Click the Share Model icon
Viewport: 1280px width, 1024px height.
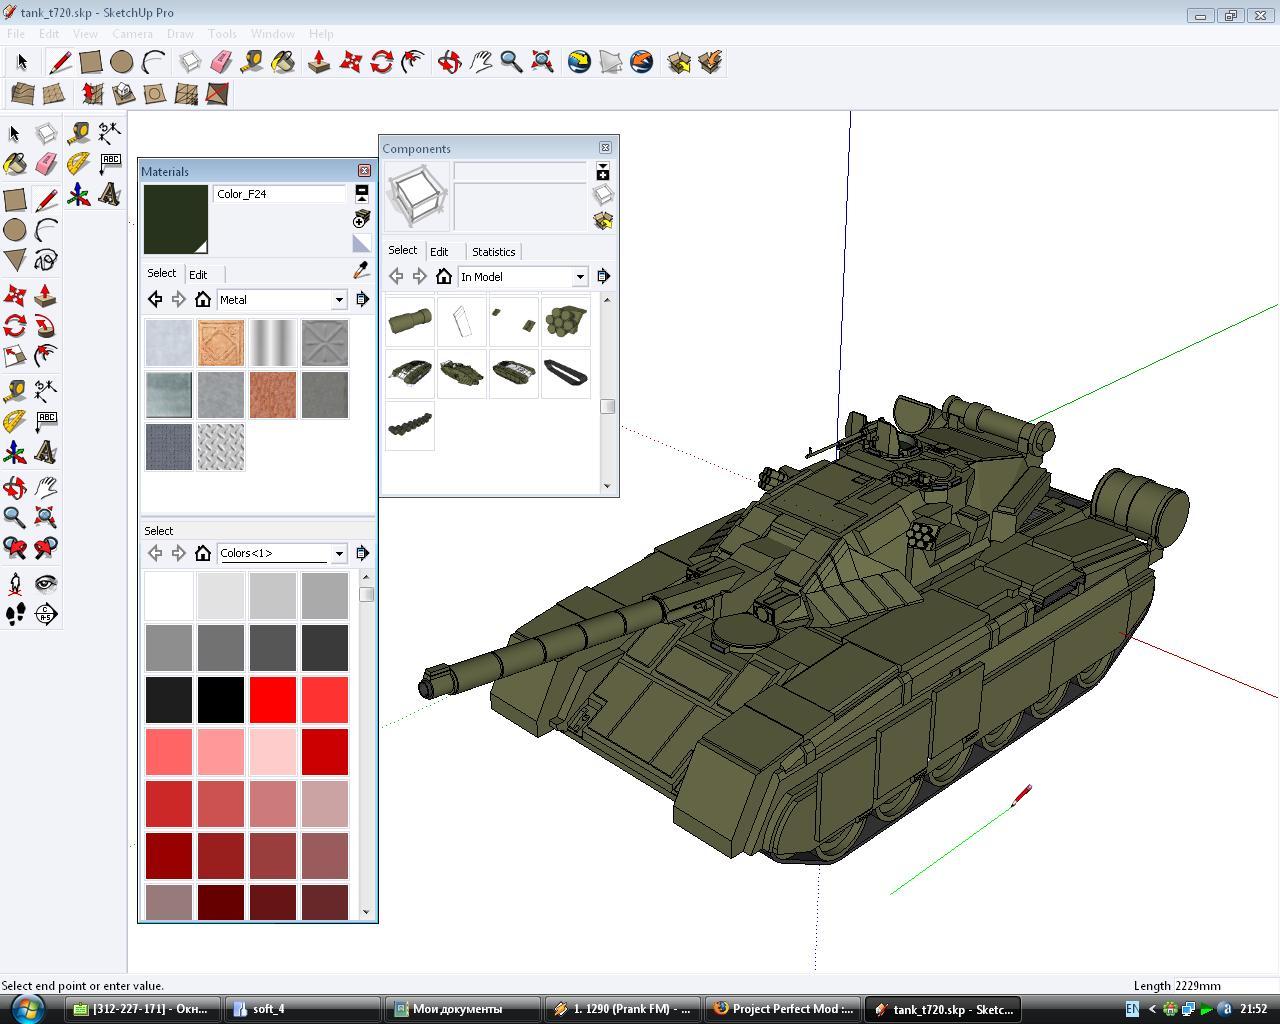[x=711, y=62]
